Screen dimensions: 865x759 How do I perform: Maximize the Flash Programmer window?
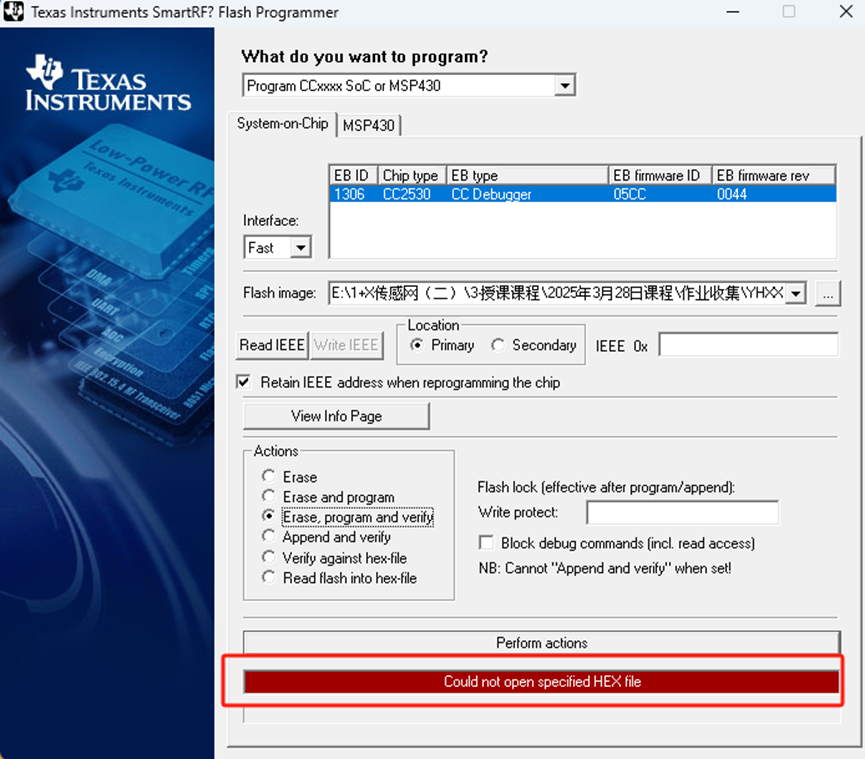(789, 13)
